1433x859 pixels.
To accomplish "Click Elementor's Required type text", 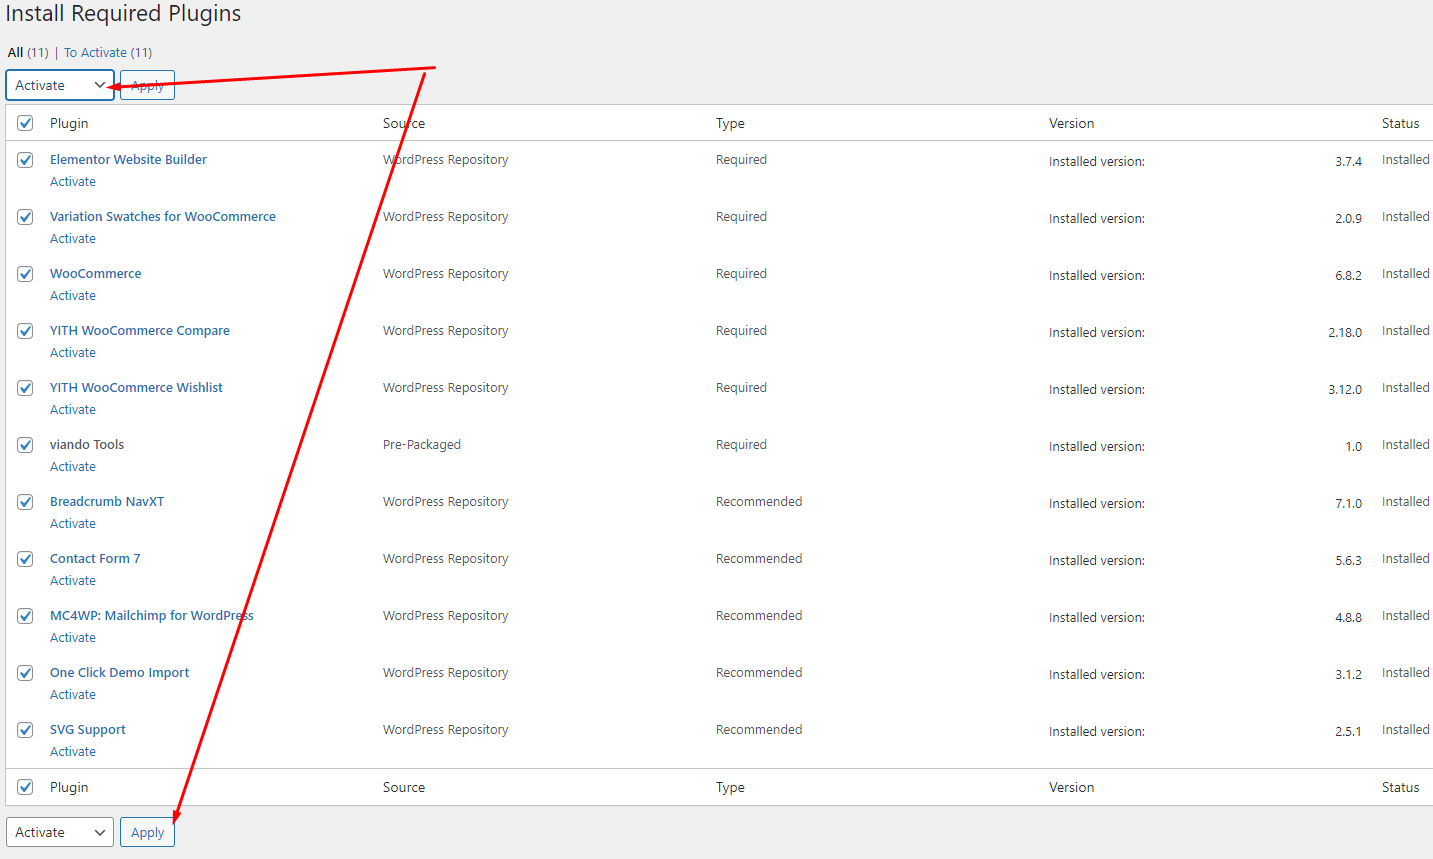I will click(x=741, y=159).
